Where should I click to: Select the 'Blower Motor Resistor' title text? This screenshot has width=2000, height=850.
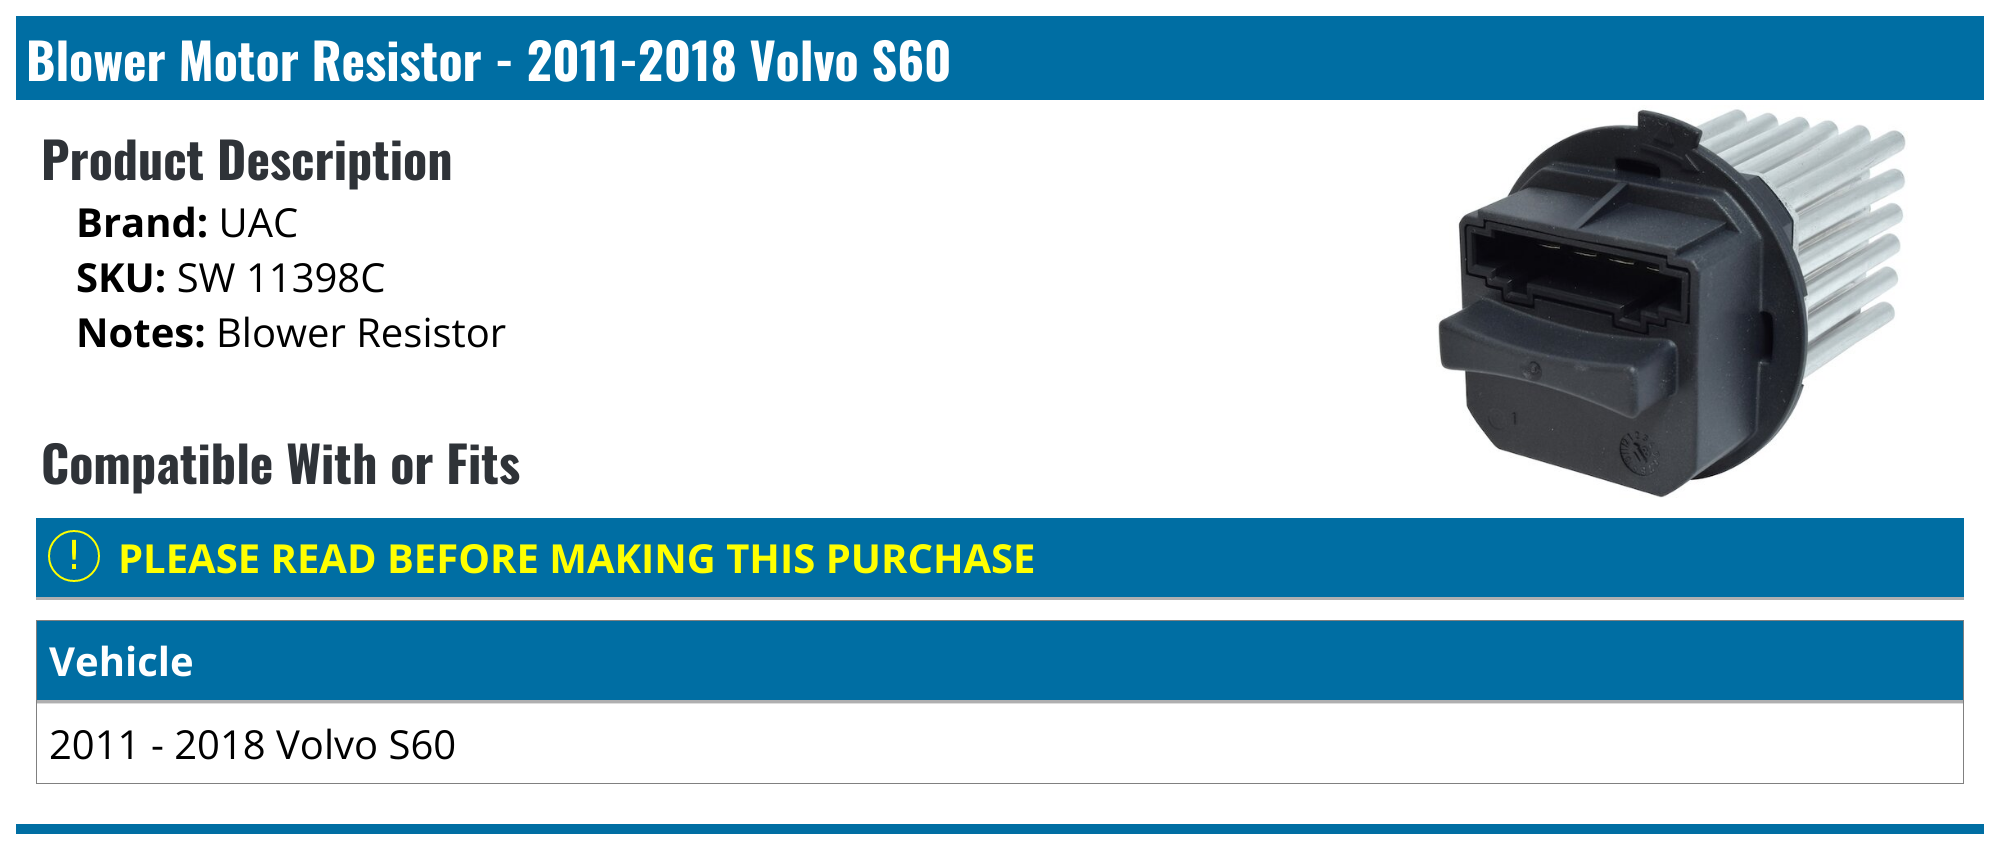[254, 61]
